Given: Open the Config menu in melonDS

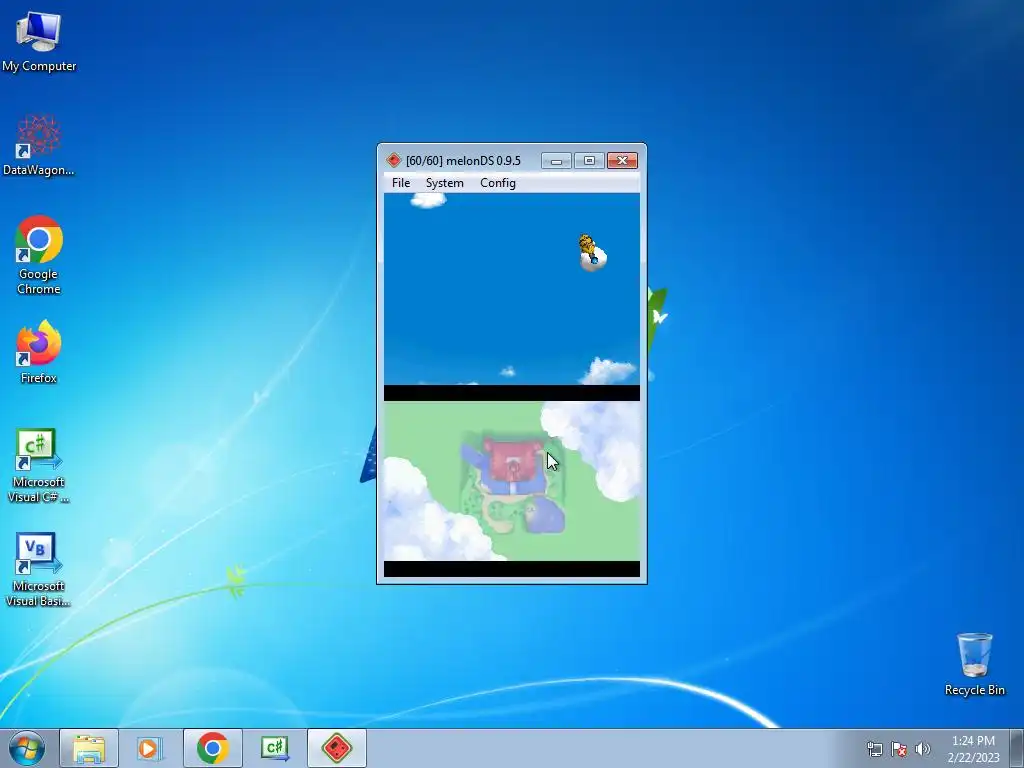Looking at the screenshot, I should [x=498, y=183].
